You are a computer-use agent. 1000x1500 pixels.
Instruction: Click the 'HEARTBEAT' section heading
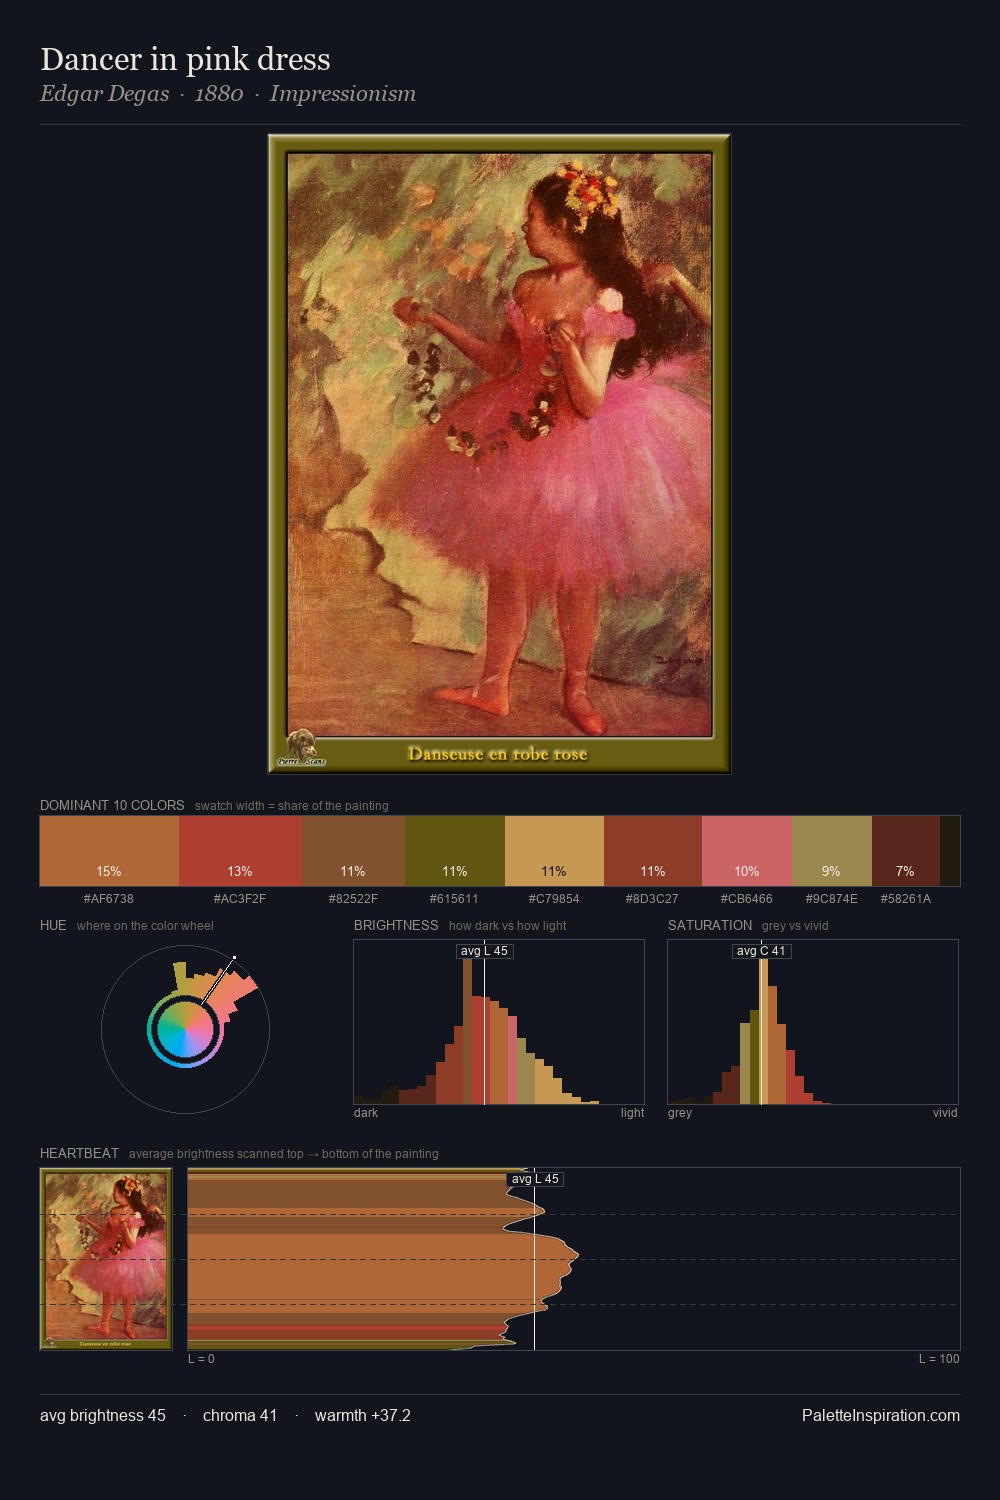(x=79, y=1153)
